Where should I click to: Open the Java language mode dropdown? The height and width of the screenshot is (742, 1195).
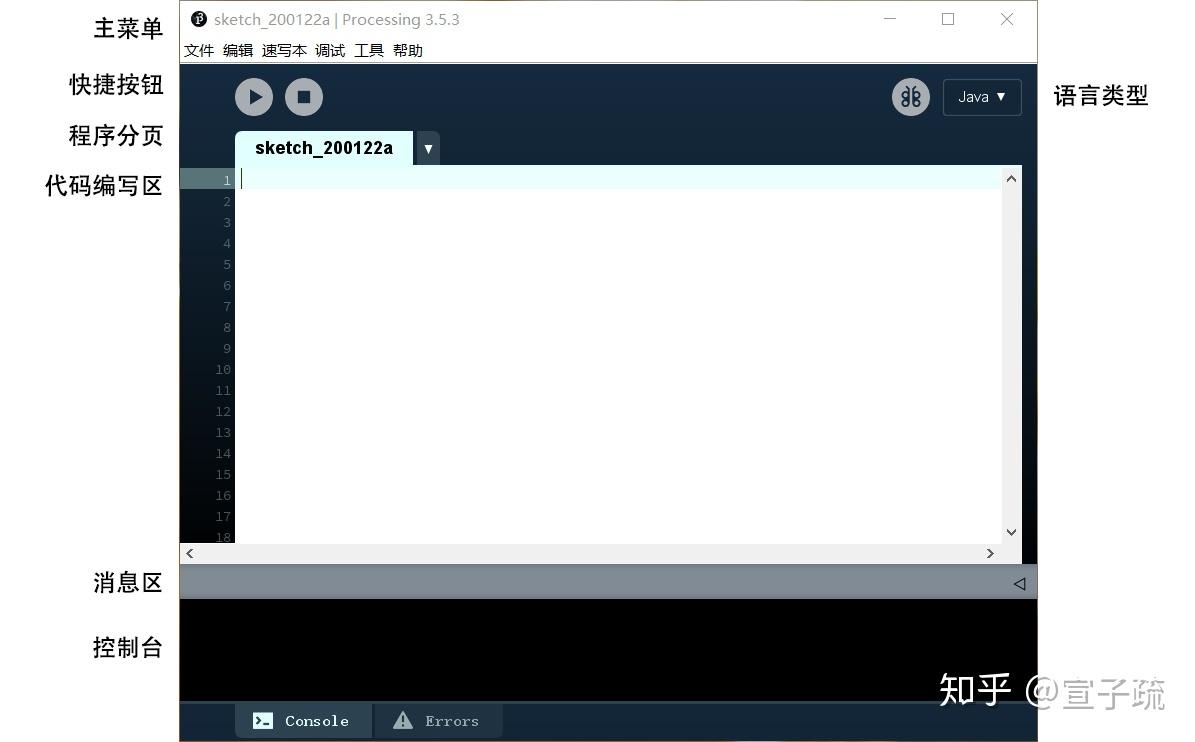click(x=981, y=96)
